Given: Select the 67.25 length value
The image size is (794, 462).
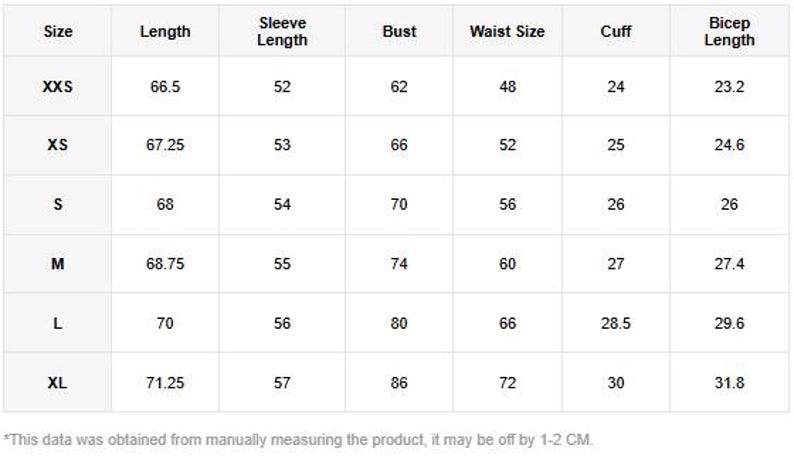Looking at the screenshot, I should point(165,145).
